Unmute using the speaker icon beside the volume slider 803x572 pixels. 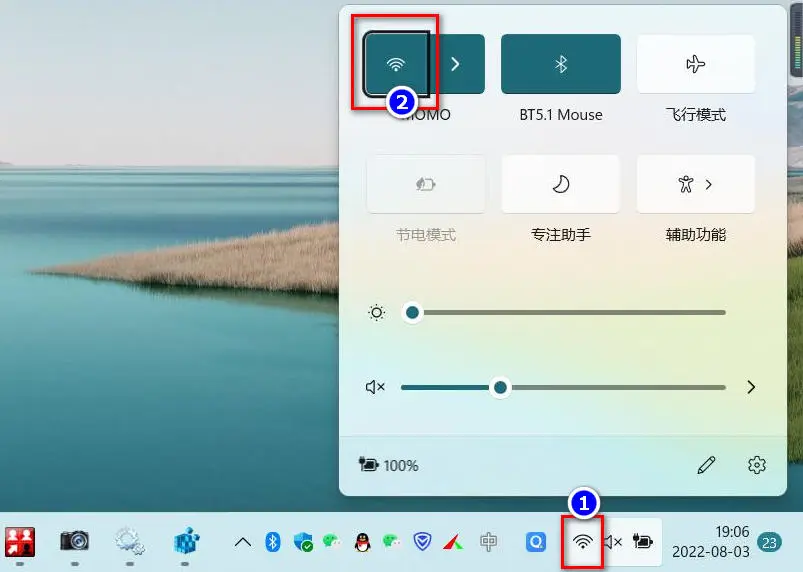(376, 387)
